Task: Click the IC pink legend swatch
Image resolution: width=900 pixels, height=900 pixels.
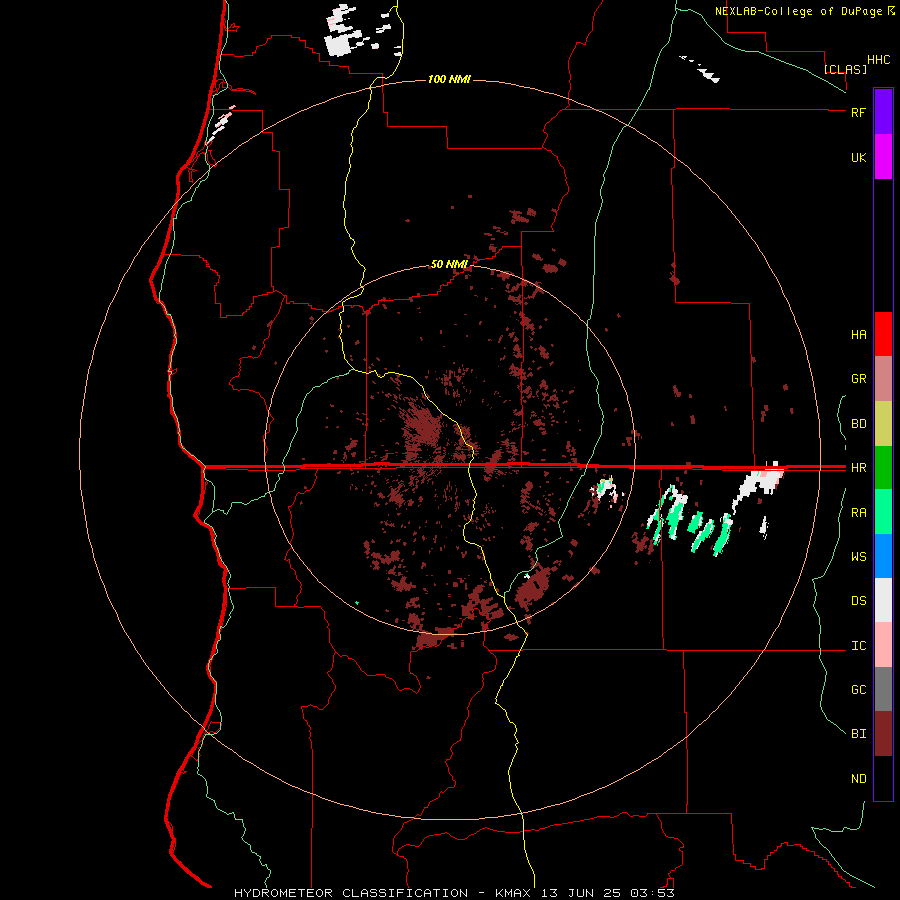Action: (883, 645)
